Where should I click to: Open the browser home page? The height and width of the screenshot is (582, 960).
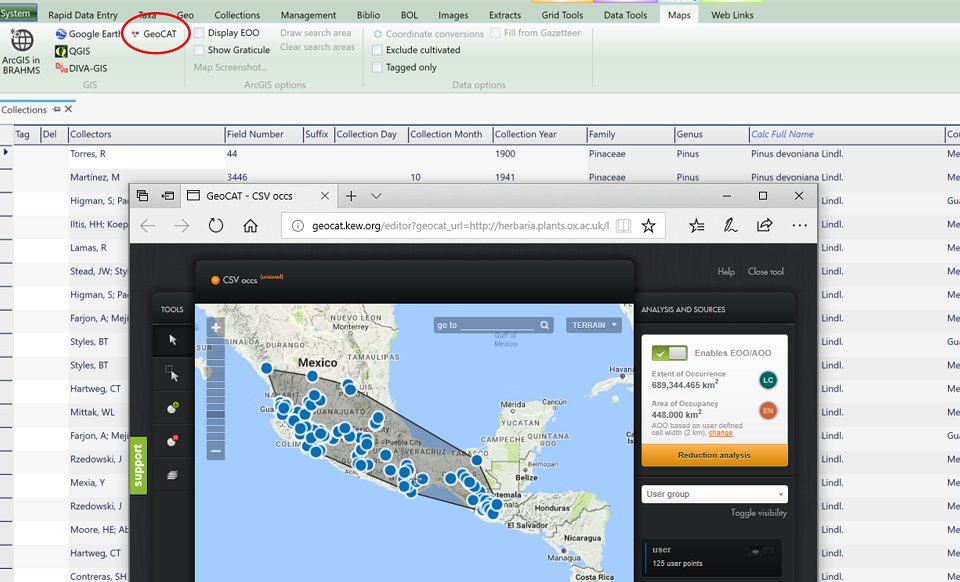250,226
